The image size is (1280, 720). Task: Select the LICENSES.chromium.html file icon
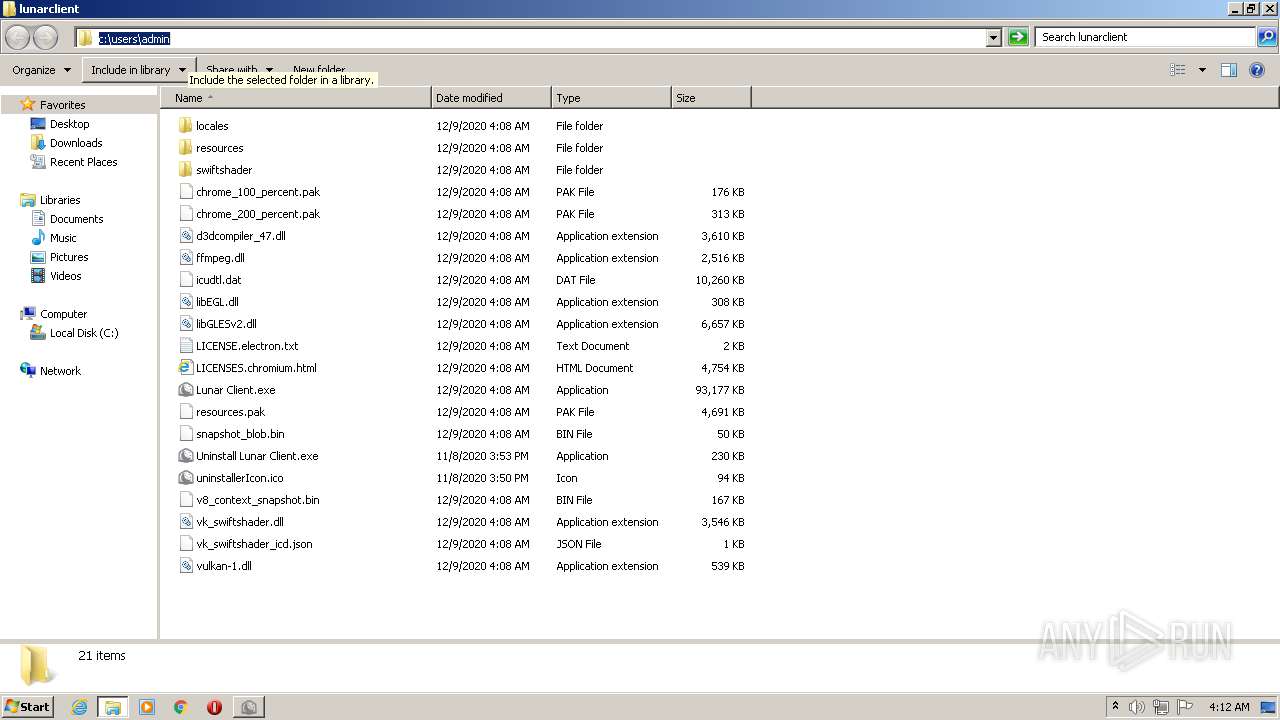tap(185, 368)
